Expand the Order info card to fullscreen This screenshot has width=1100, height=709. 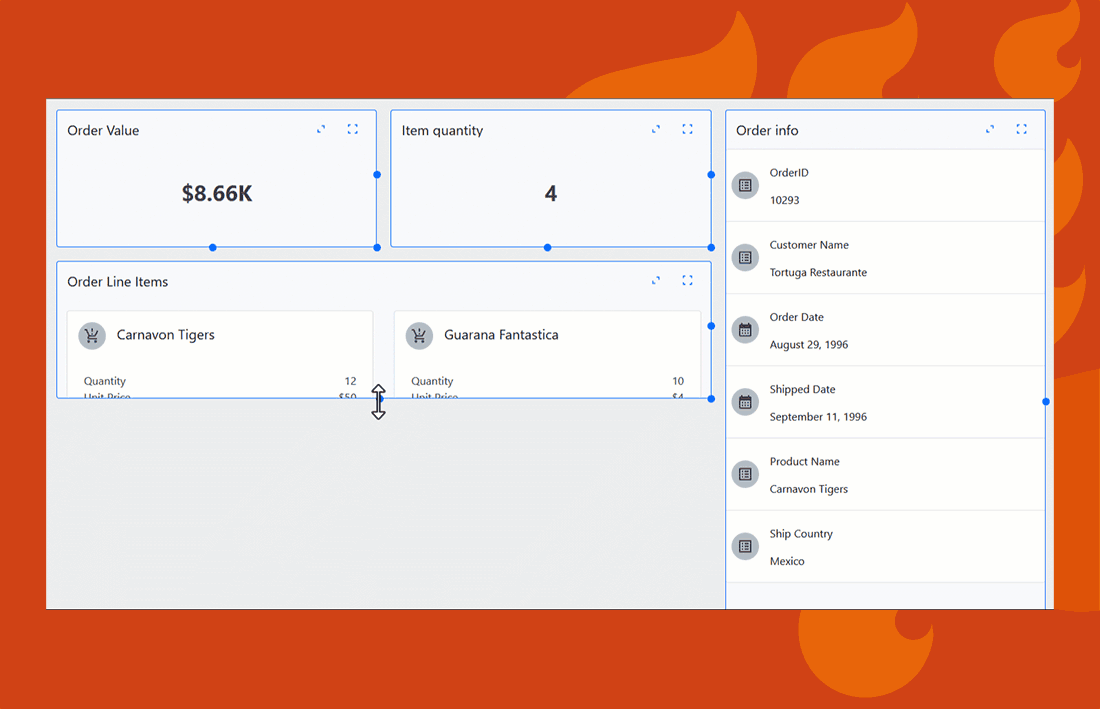[x=1021, y=129]
